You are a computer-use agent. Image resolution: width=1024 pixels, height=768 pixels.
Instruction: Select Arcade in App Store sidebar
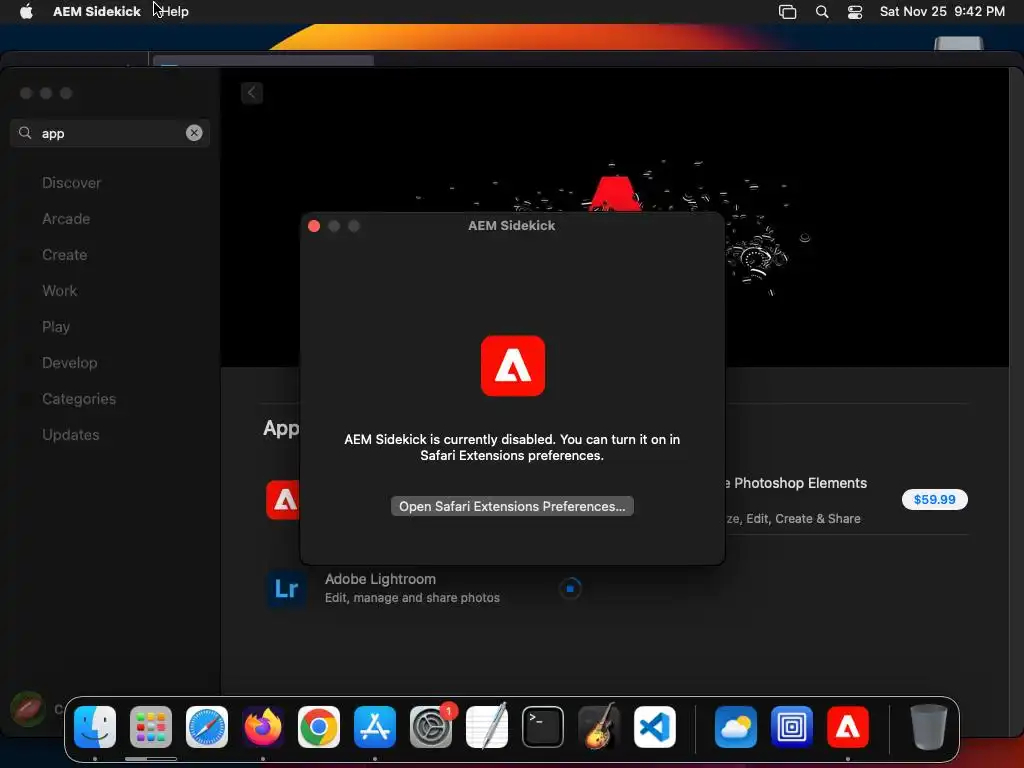click(66, 219)
